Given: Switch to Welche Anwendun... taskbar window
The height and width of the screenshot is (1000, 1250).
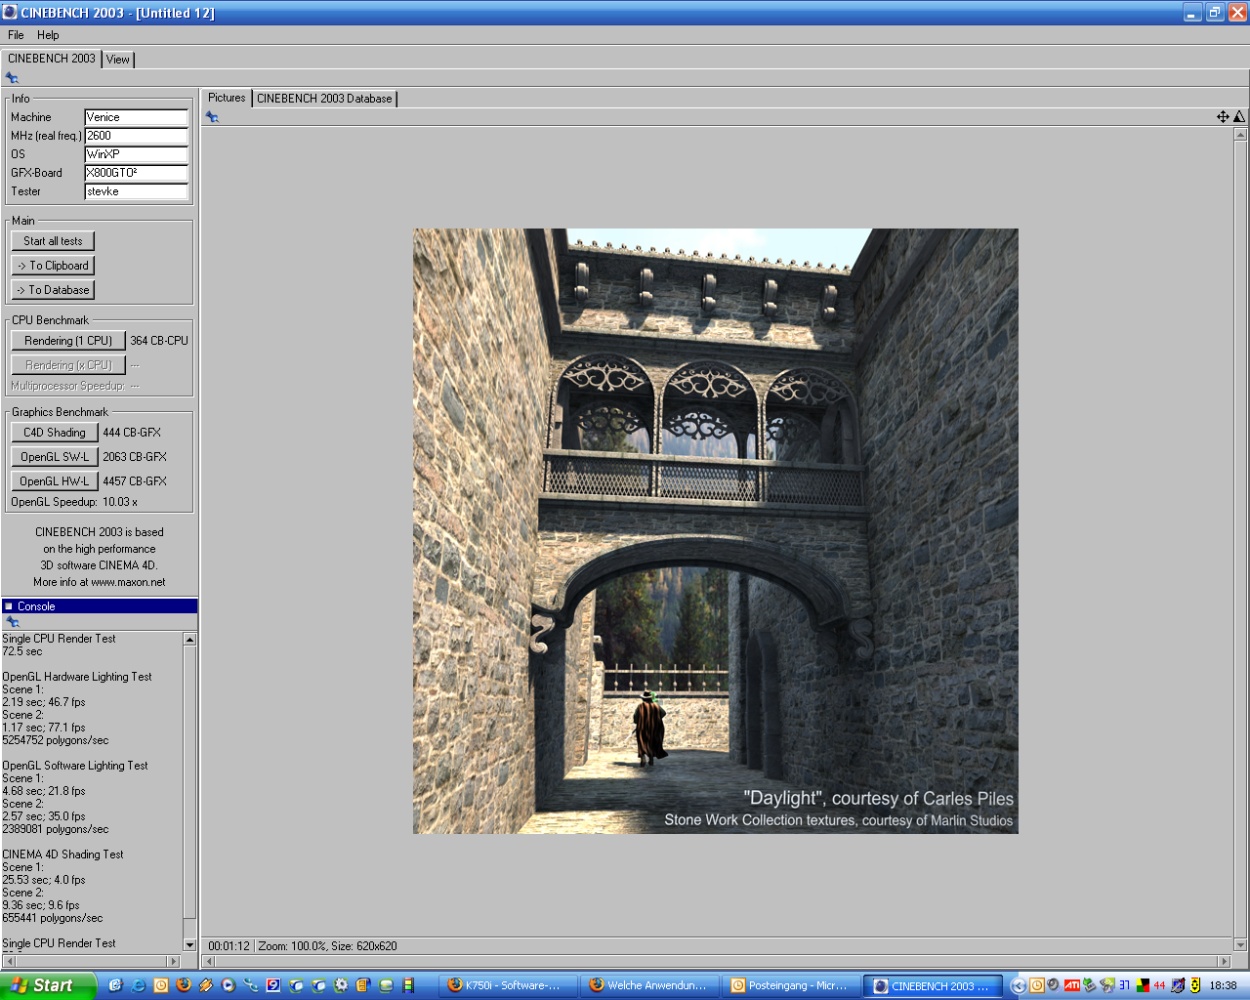Looking at the screenshot, I should coord(651,985).
